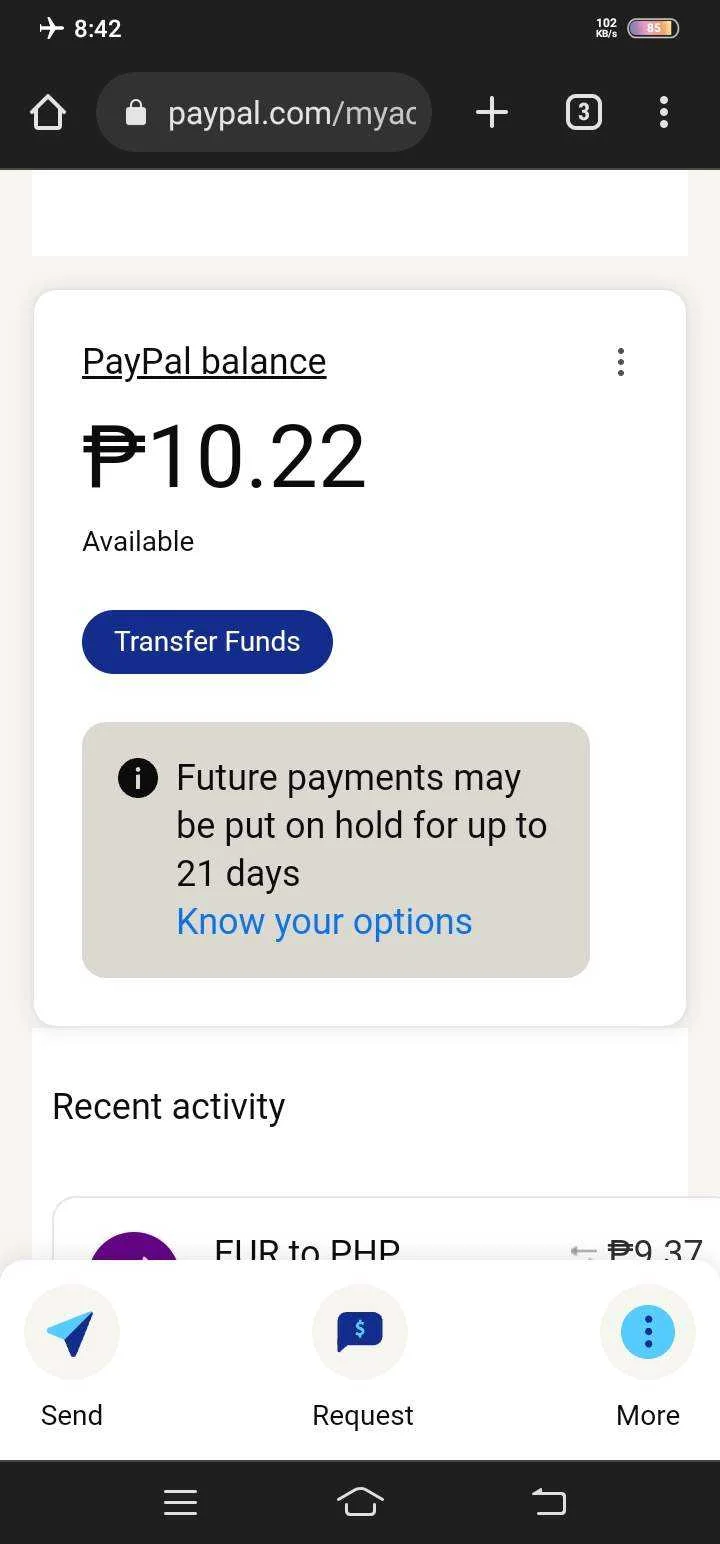Open a new browser tab with plus icon

point(491,113)
